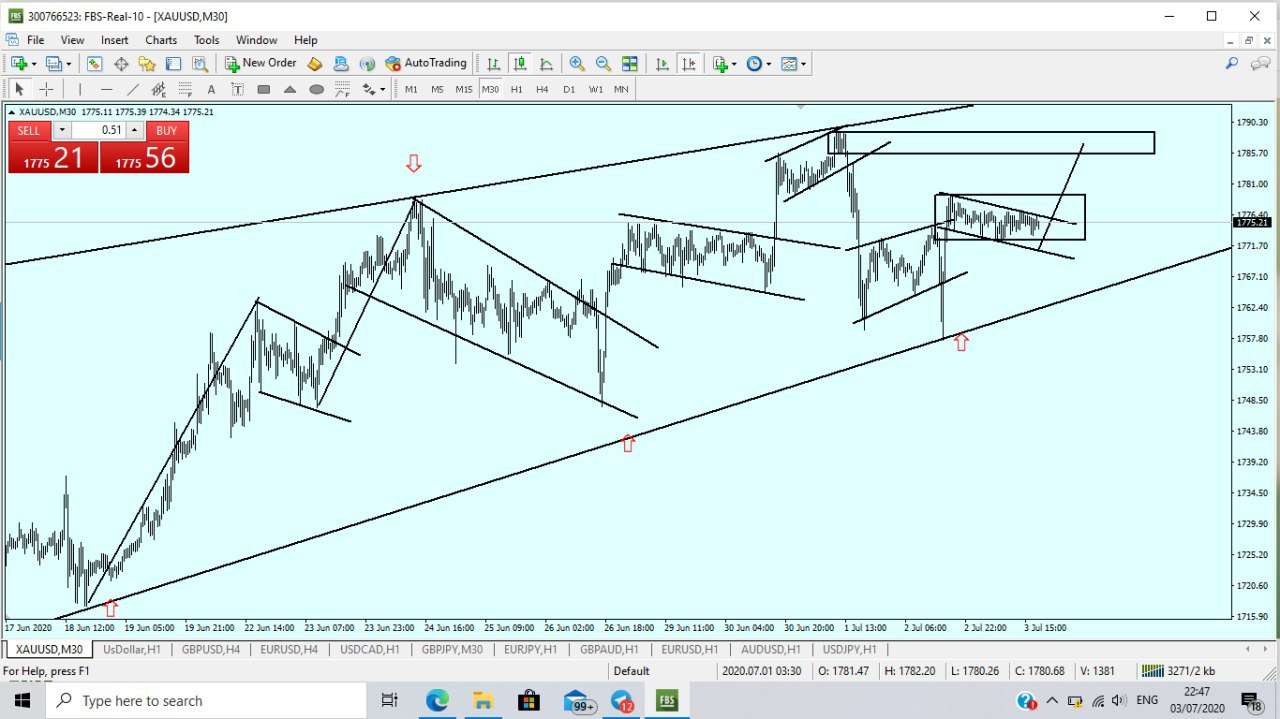Tile chart windows with the grid icon
This screenshot has height=719, width=1280.
(629, 64)
